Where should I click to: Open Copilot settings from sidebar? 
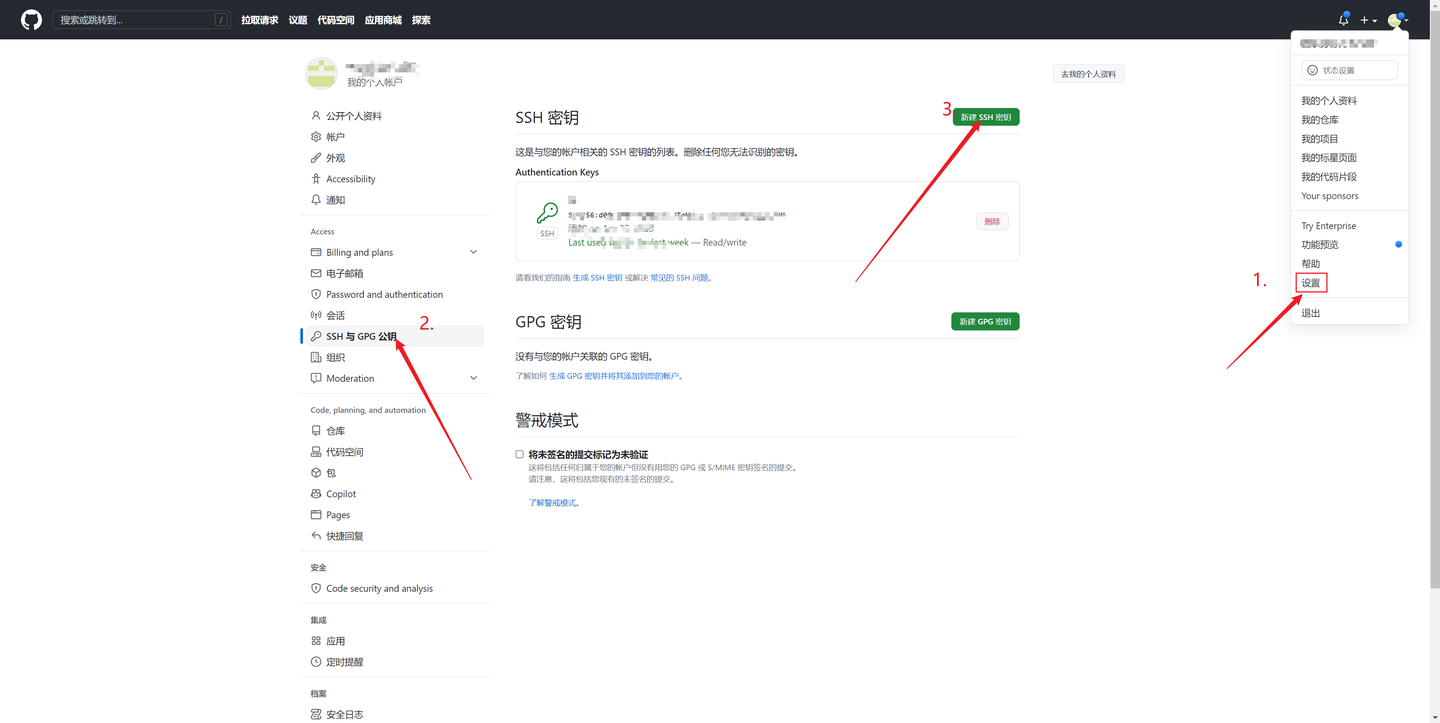pos(341,493)
